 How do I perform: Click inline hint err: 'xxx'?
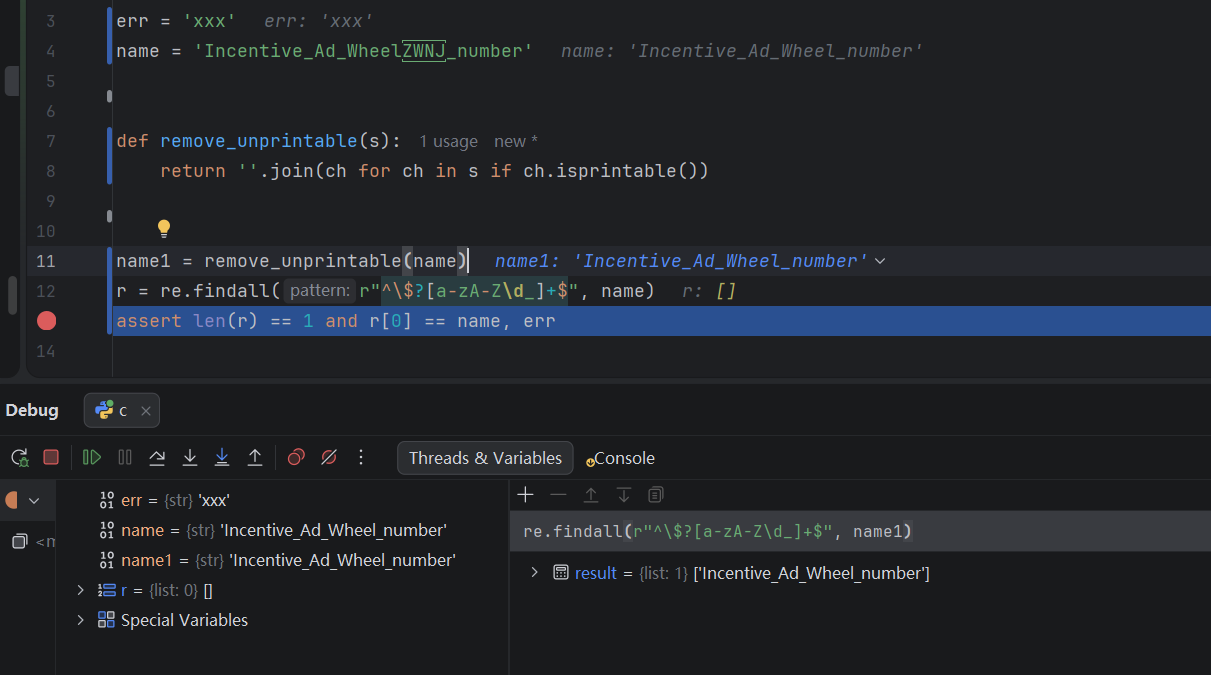pyautogui.click(x=319, y=21)
